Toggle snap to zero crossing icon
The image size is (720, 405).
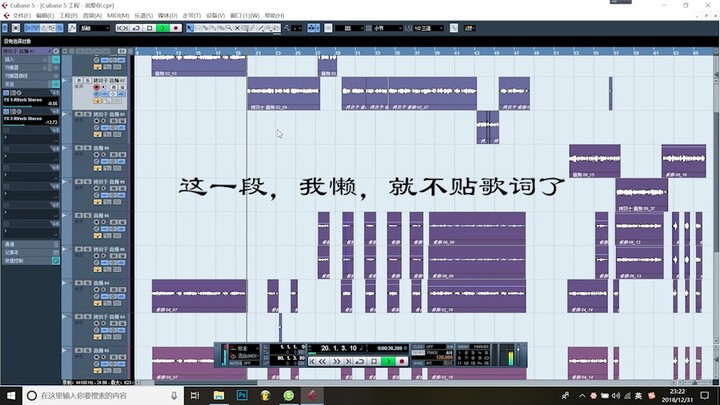[454, 28]
